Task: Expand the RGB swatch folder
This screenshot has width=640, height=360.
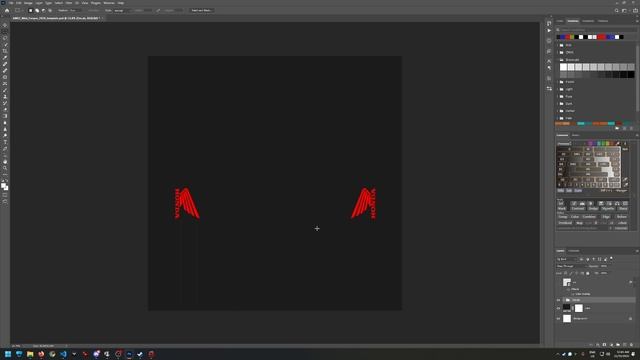Action: pyautogui.click(x=558, y=45)
